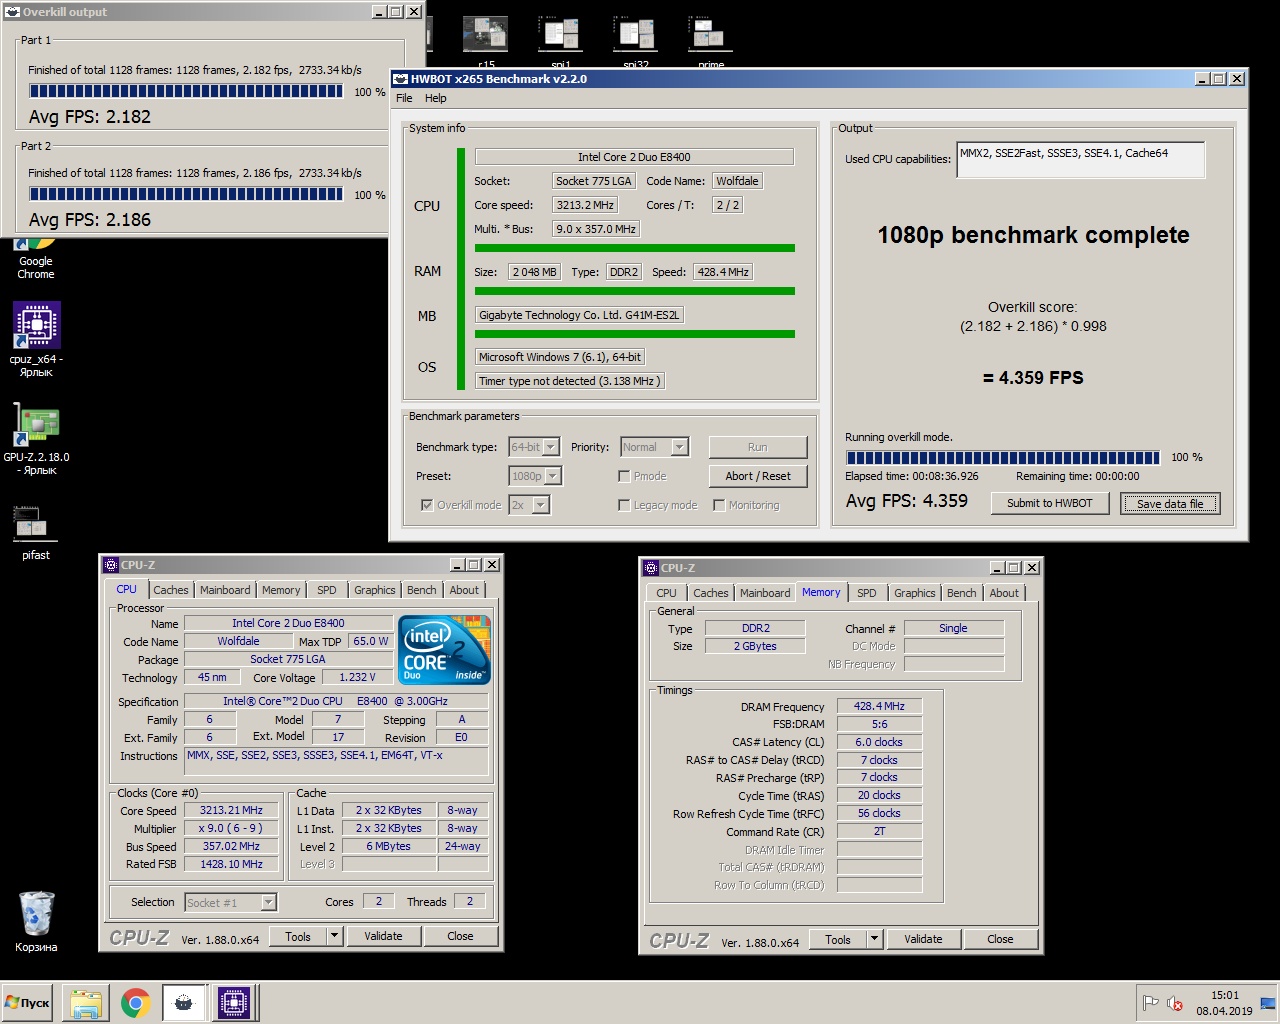The image size is (1280, 1024).
Task: Click the Run benchmark button
Action: (758, 447)
